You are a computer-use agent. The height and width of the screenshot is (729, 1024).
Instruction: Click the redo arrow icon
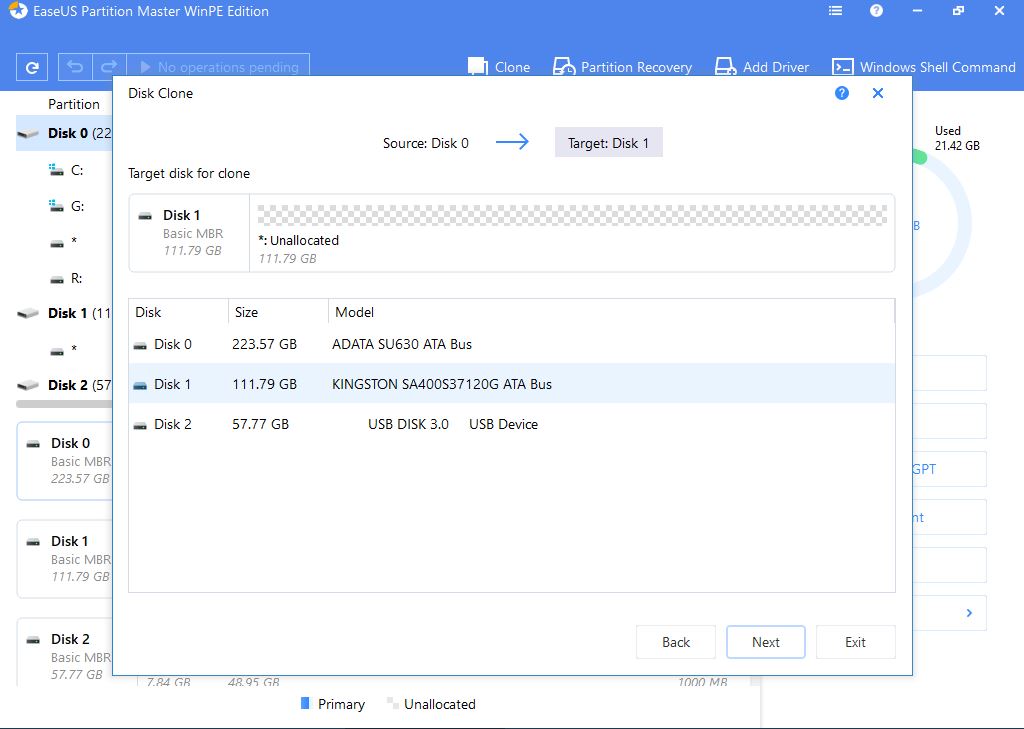[110, 67]
